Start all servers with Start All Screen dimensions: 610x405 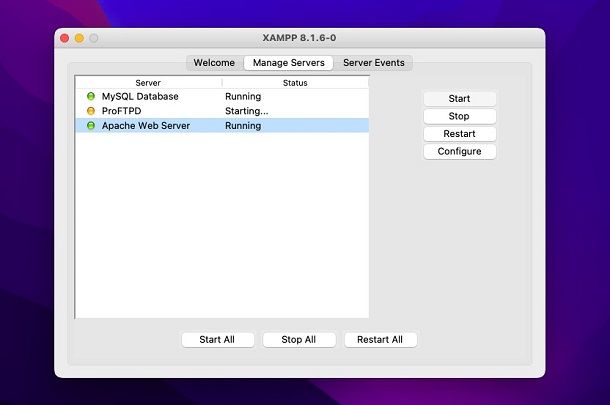[217, 340]
